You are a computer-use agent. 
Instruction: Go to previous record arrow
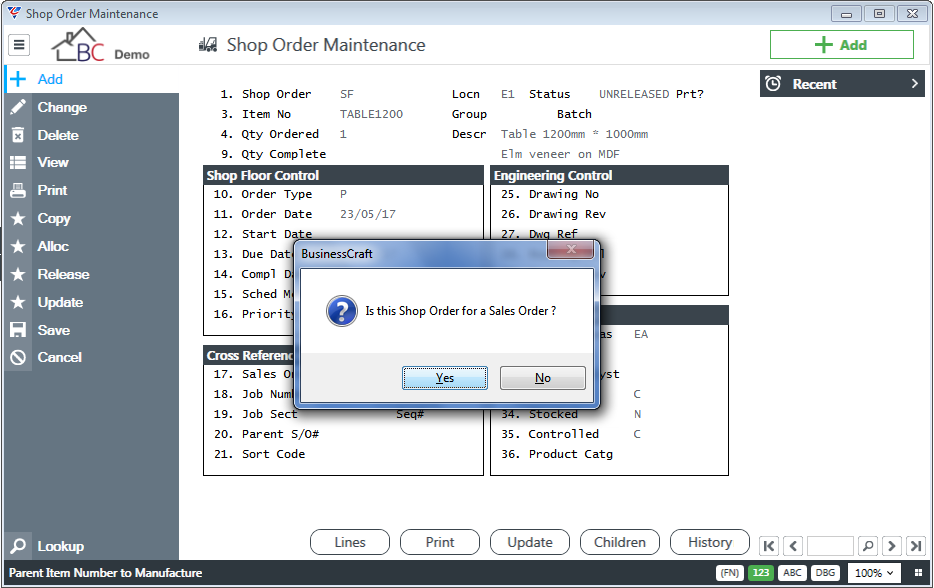[793, 546]
